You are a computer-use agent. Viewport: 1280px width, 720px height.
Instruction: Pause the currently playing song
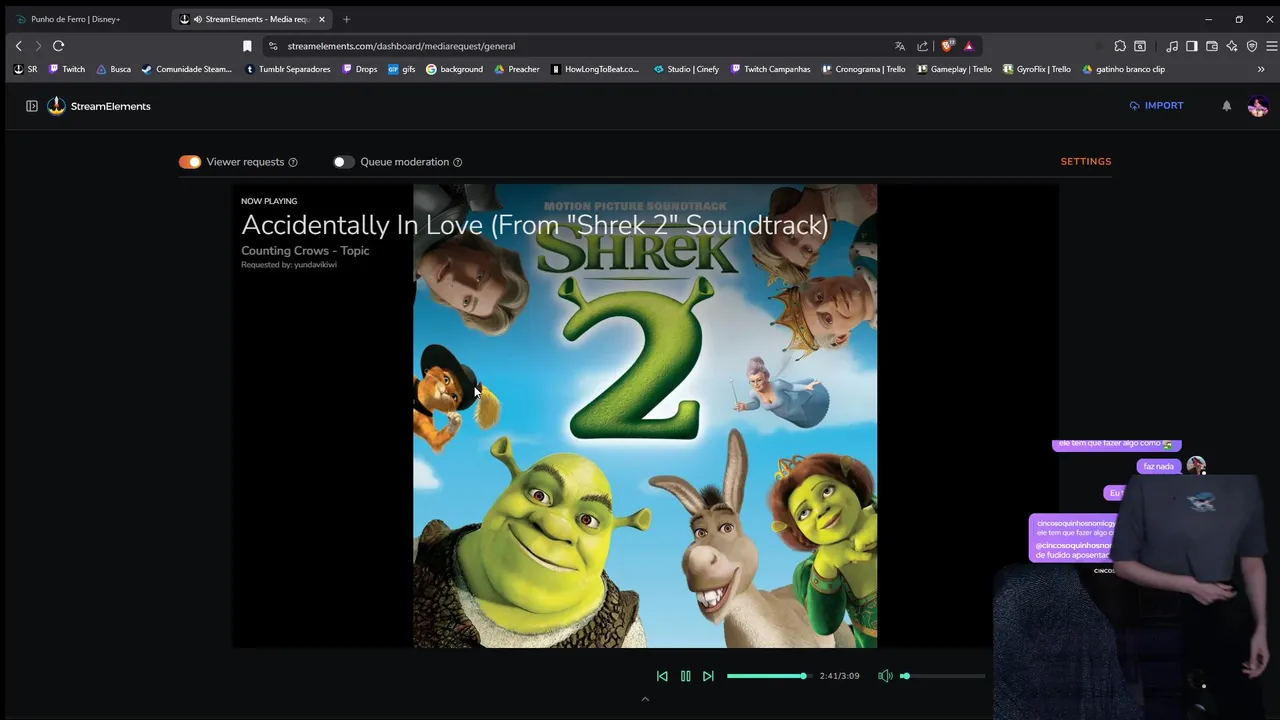685,676
